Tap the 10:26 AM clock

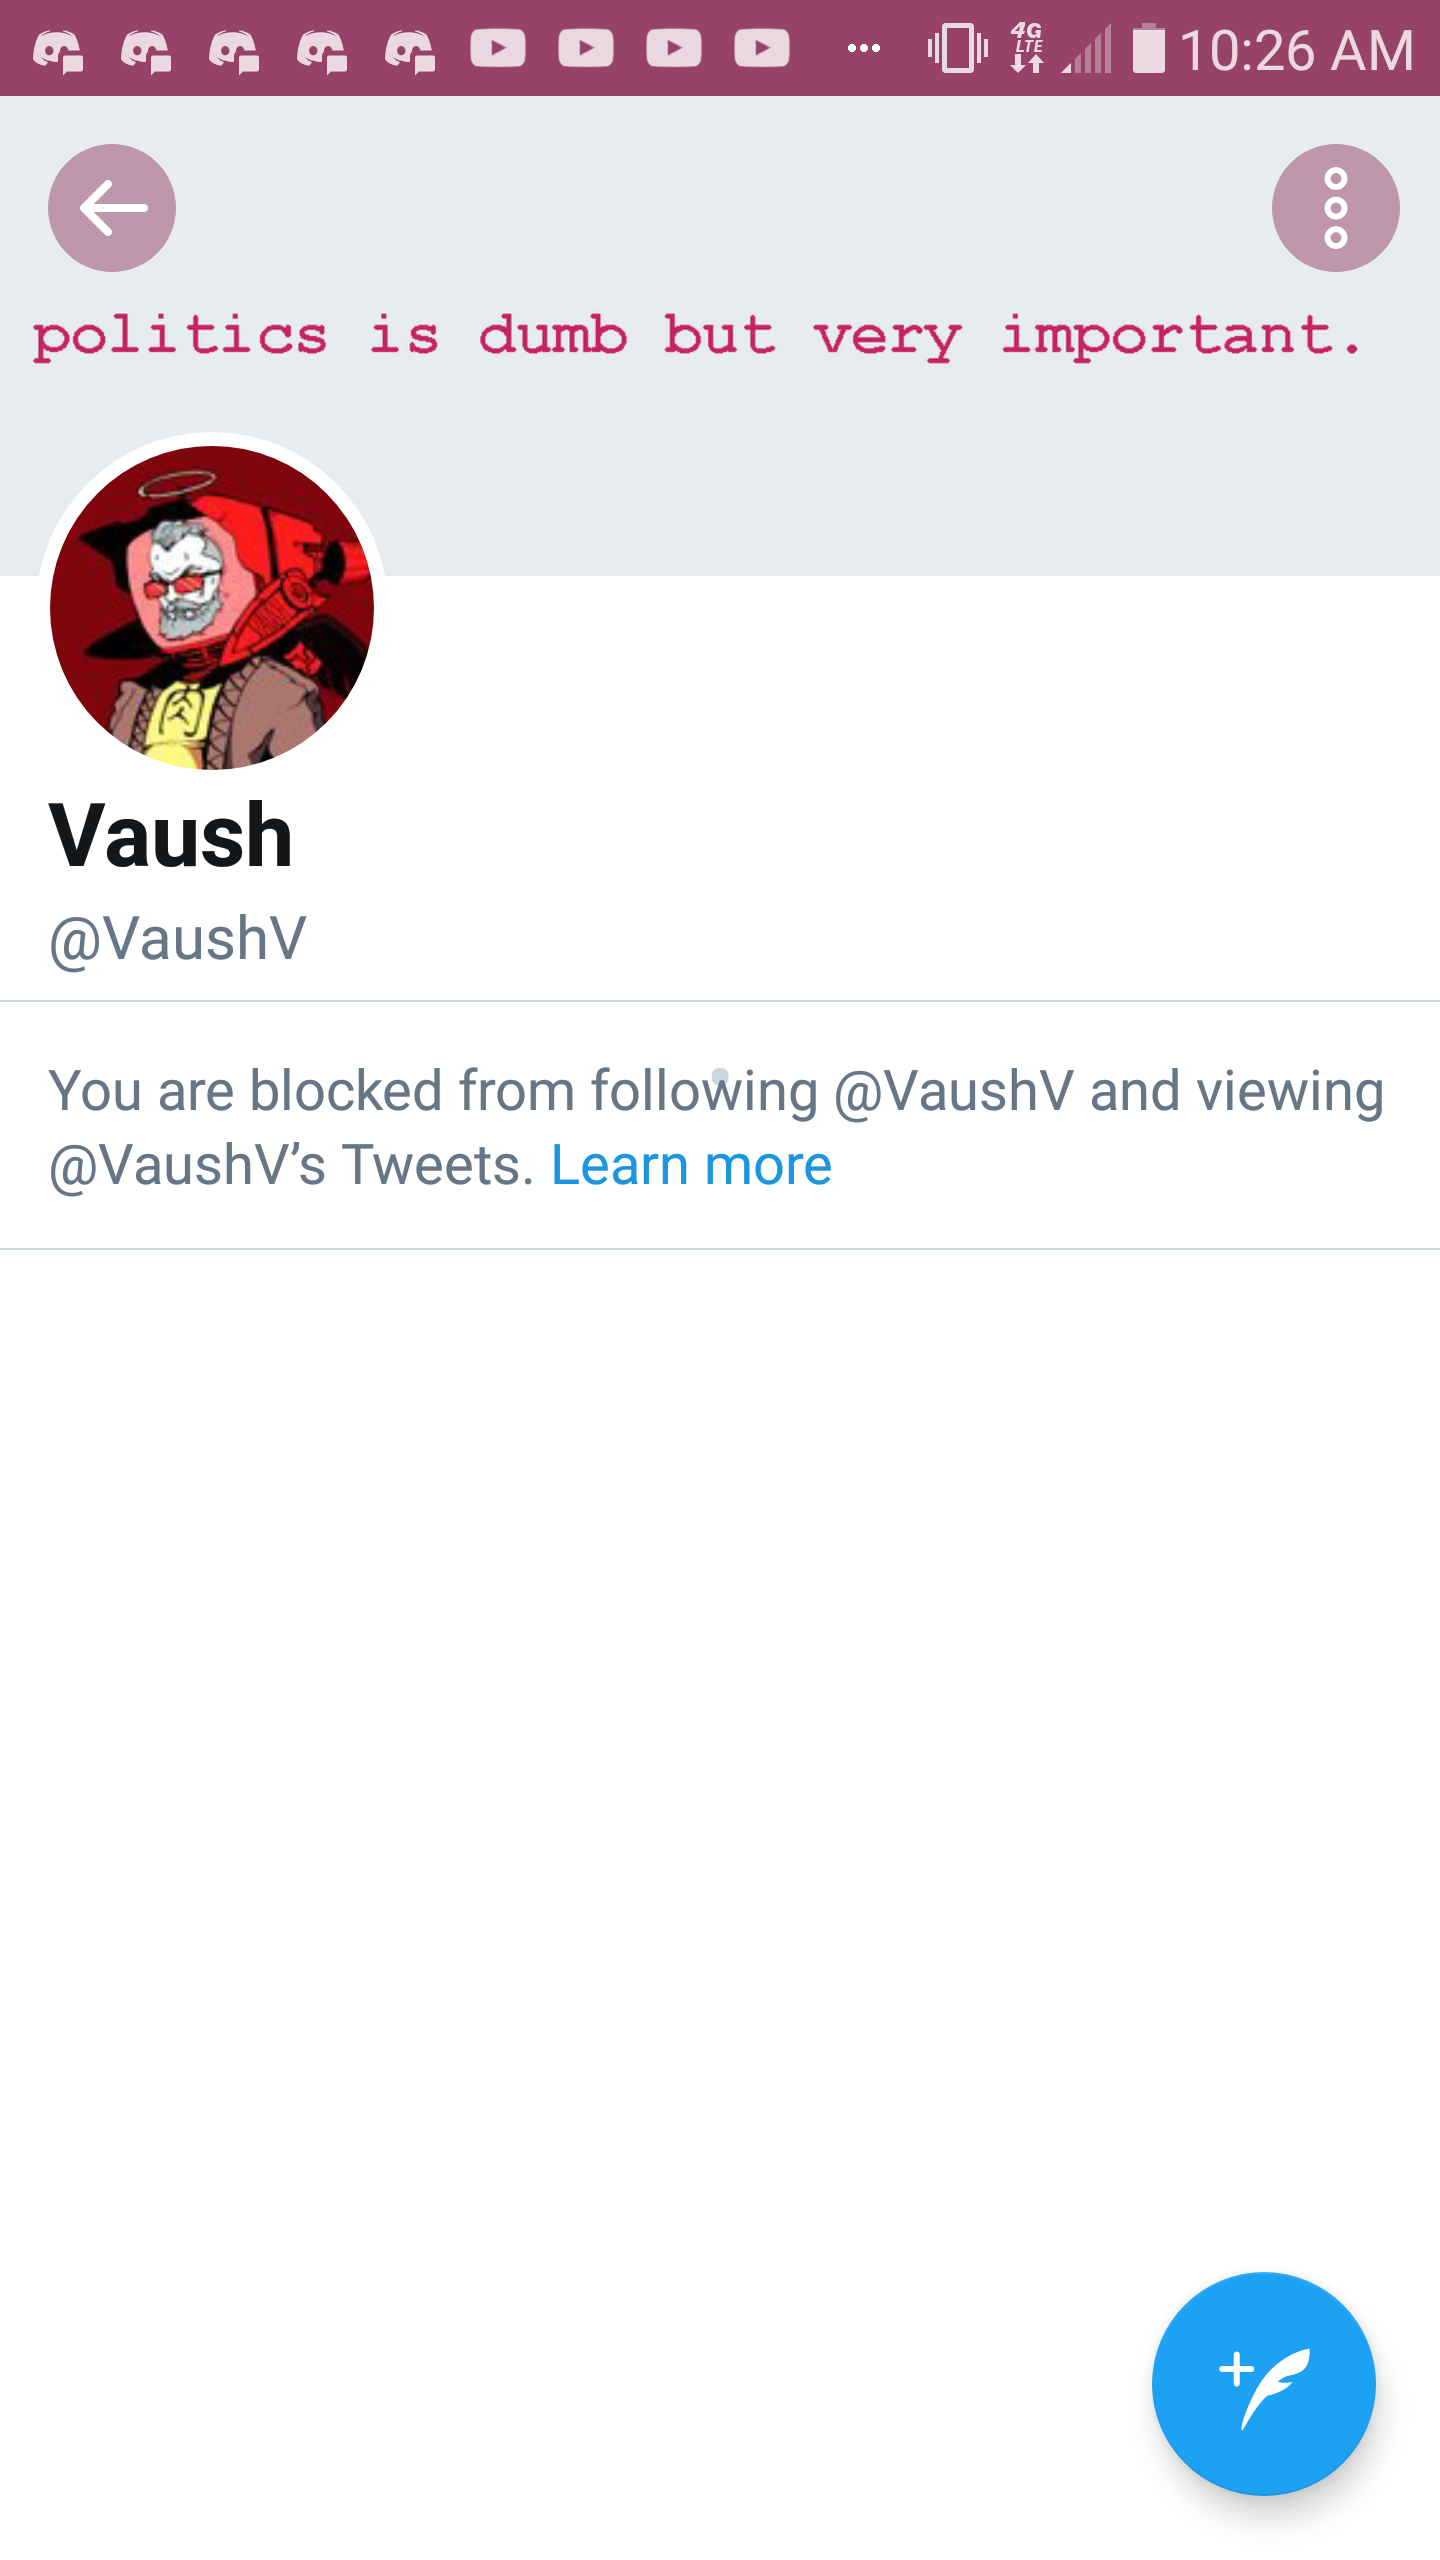click(x=1297, y=50)
